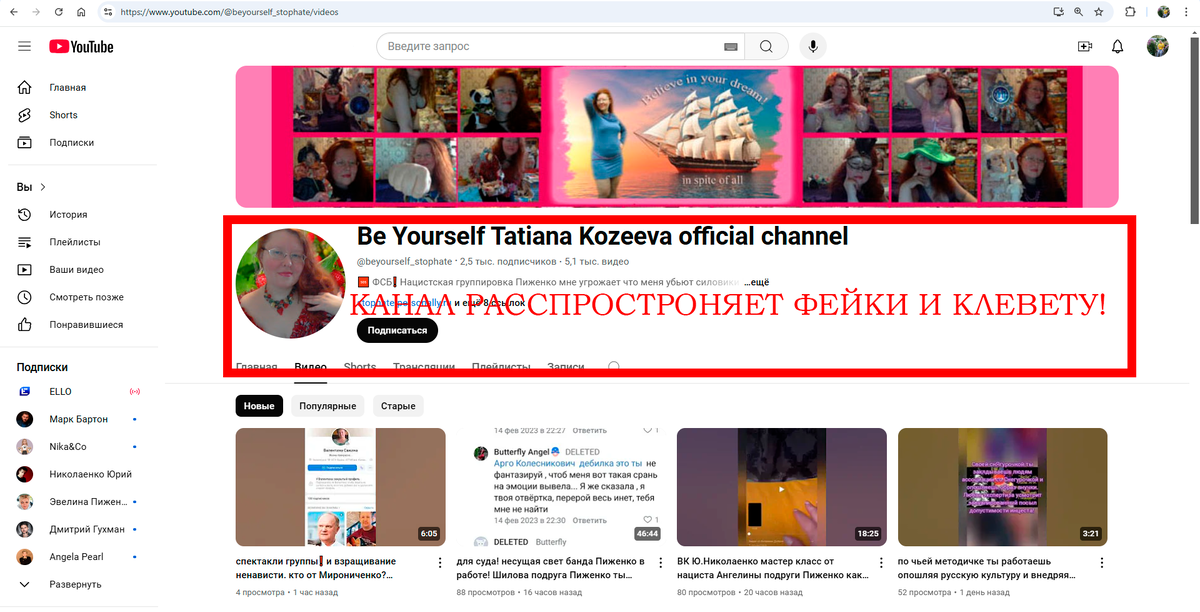Expand channel description with ...ещё
1200x612 pixels.
point(755,283)
